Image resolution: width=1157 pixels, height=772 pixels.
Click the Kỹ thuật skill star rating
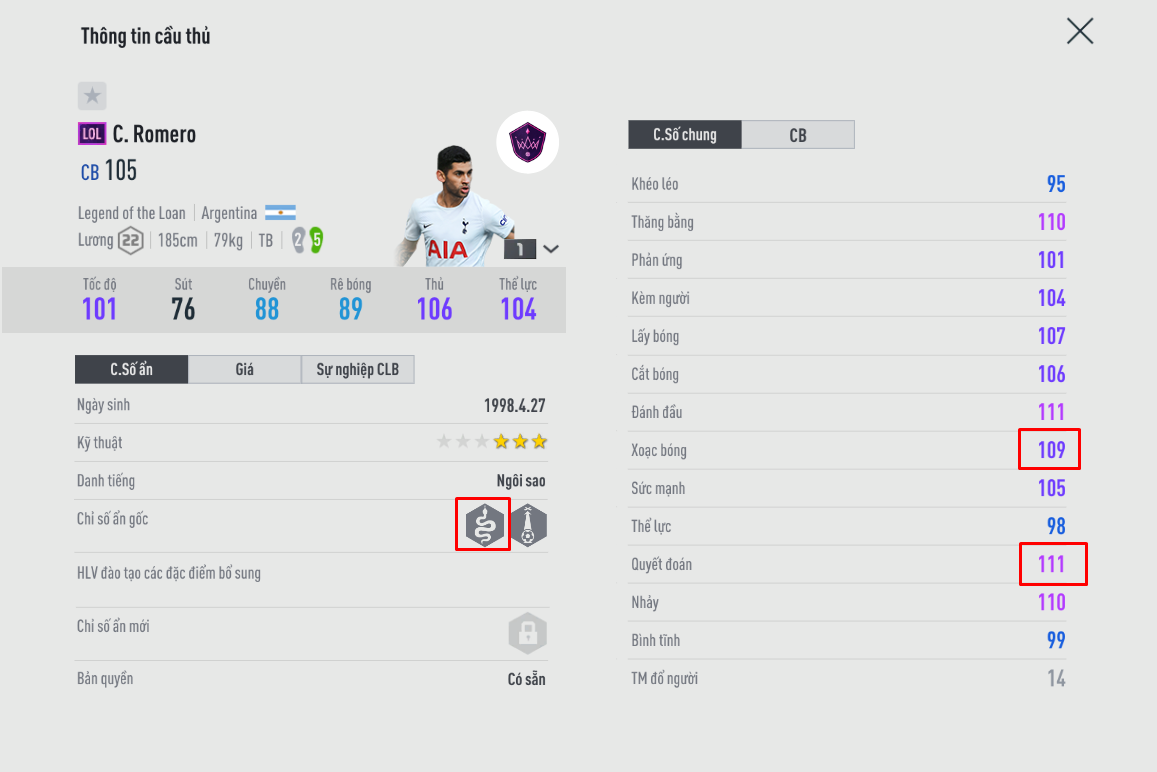492,441
